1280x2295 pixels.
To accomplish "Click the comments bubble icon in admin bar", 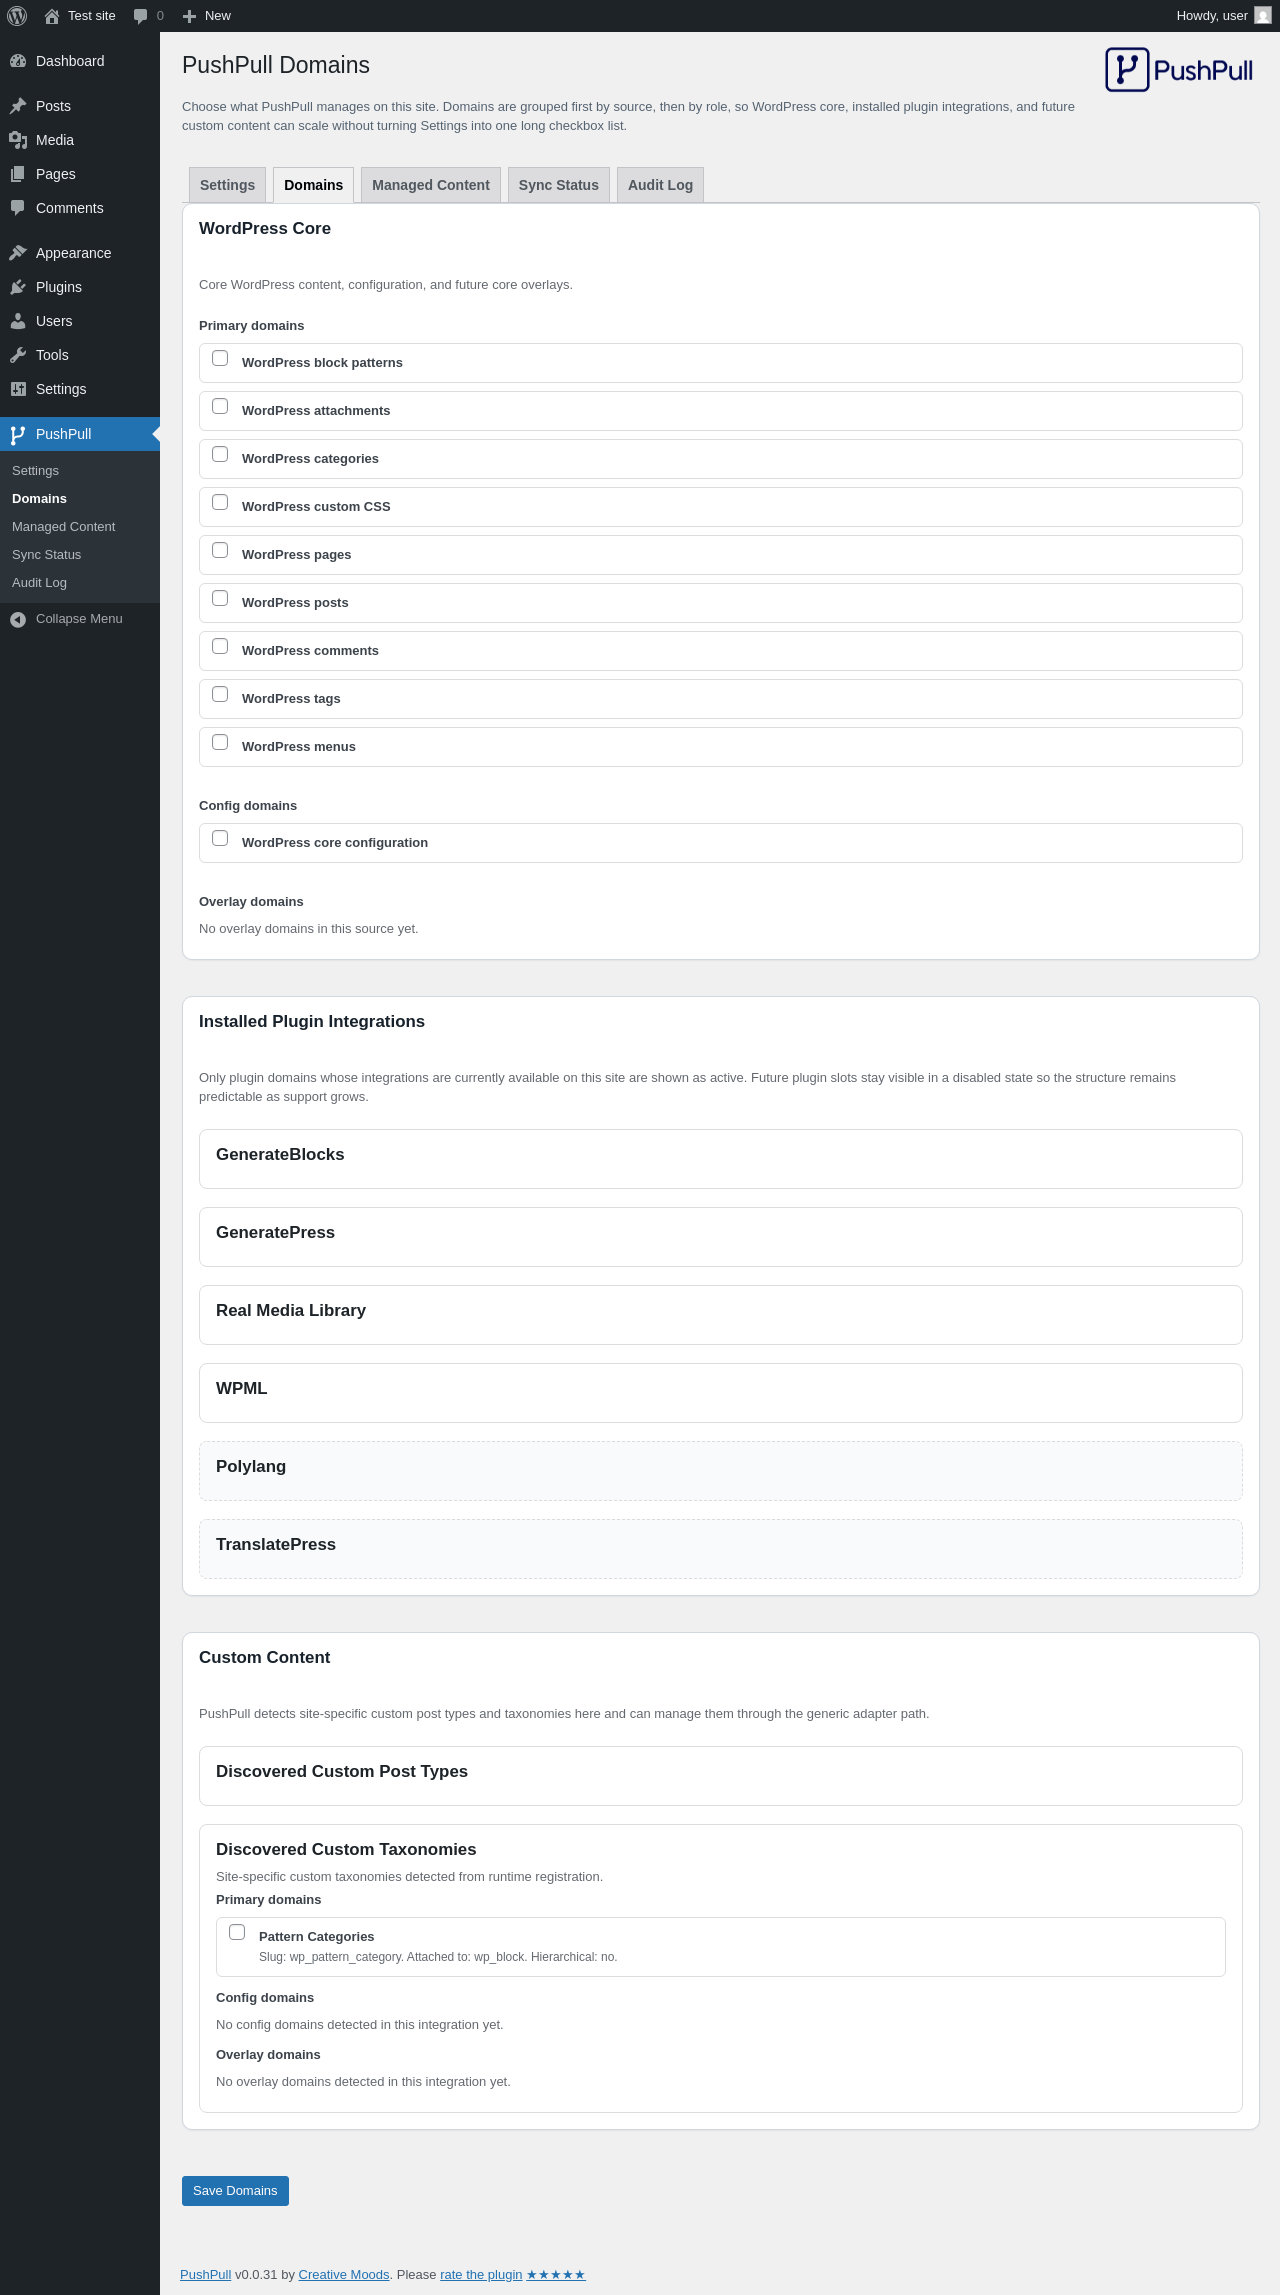I will click(x=140, y=16).
